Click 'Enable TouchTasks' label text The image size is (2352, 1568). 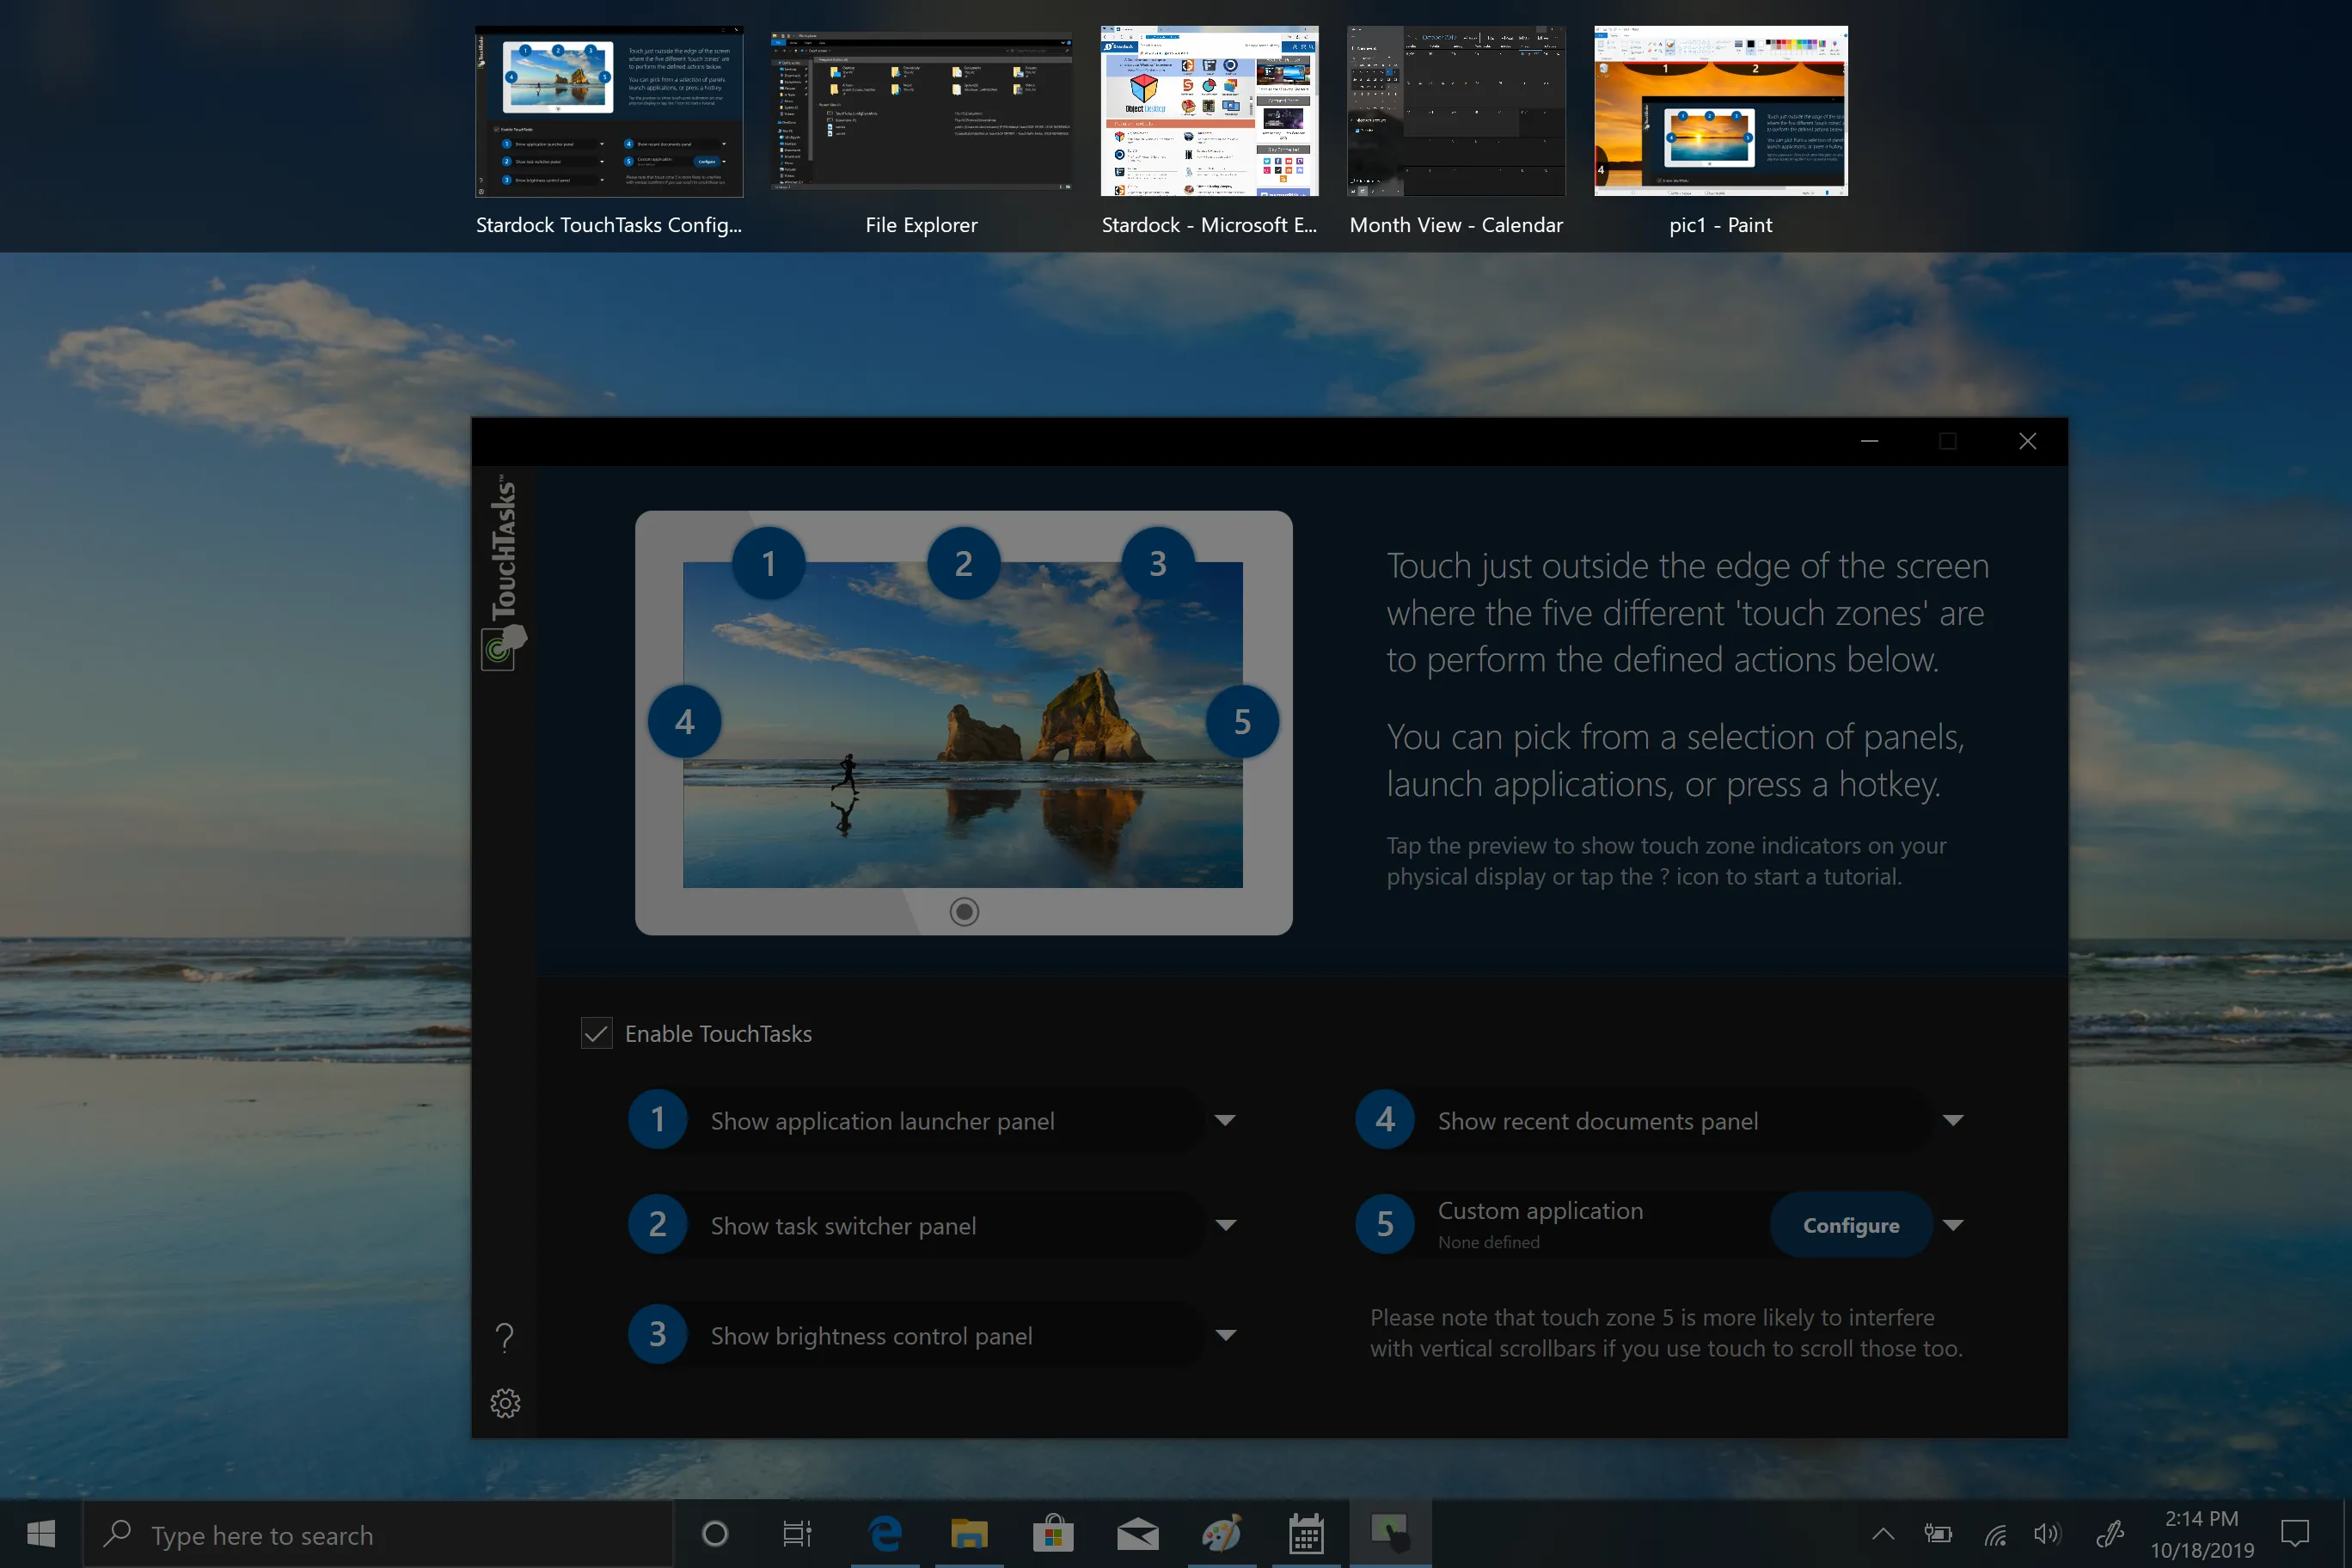(x=718, y=1034)
